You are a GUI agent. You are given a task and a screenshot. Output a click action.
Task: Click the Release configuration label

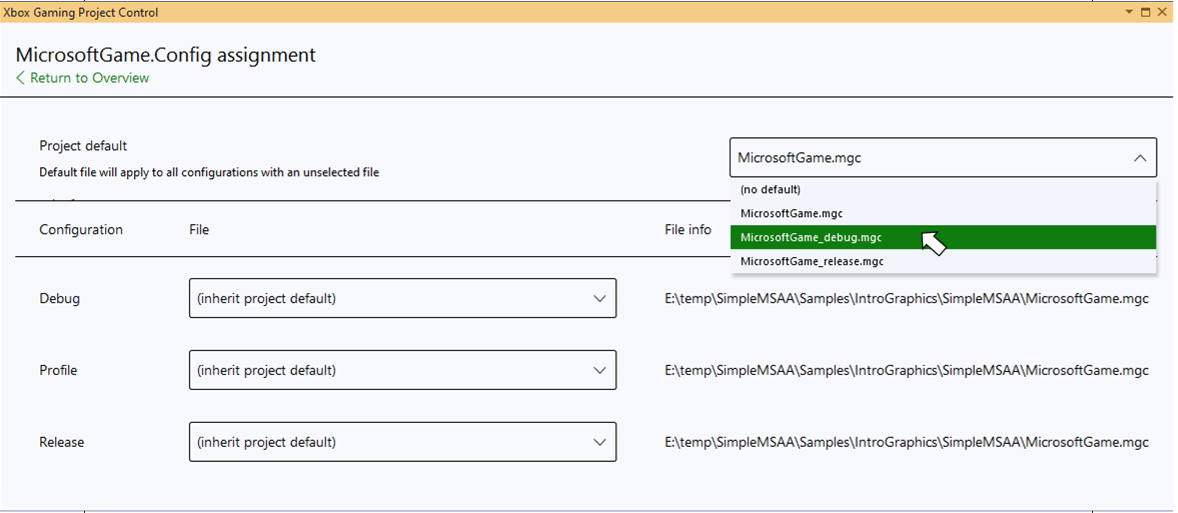tap(62, 443)
